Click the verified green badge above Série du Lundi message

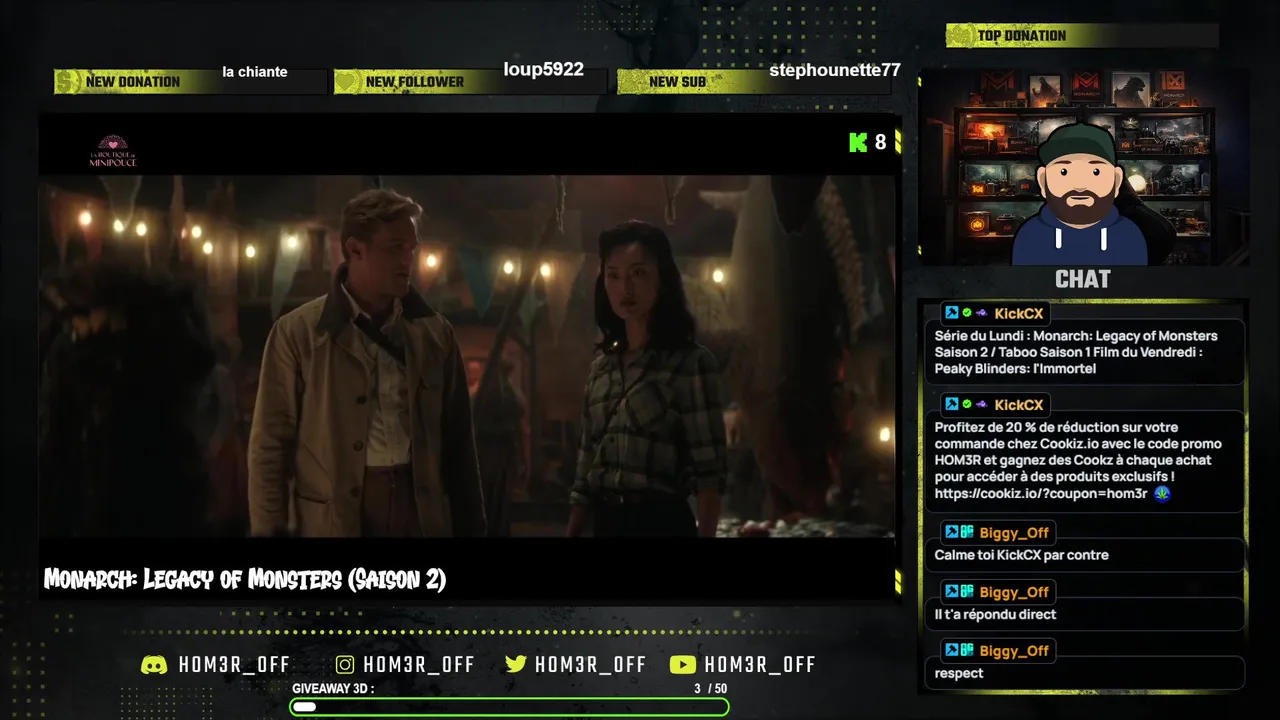967,313
